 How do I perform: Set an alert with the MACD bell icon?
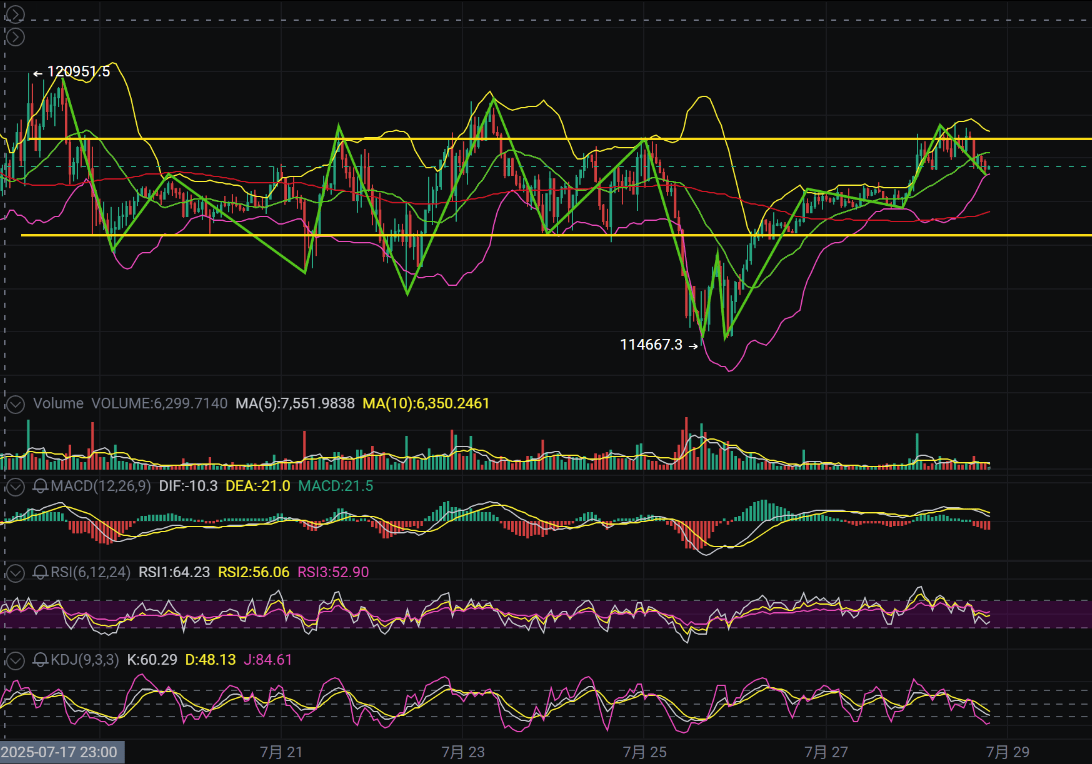click(40, 486)
